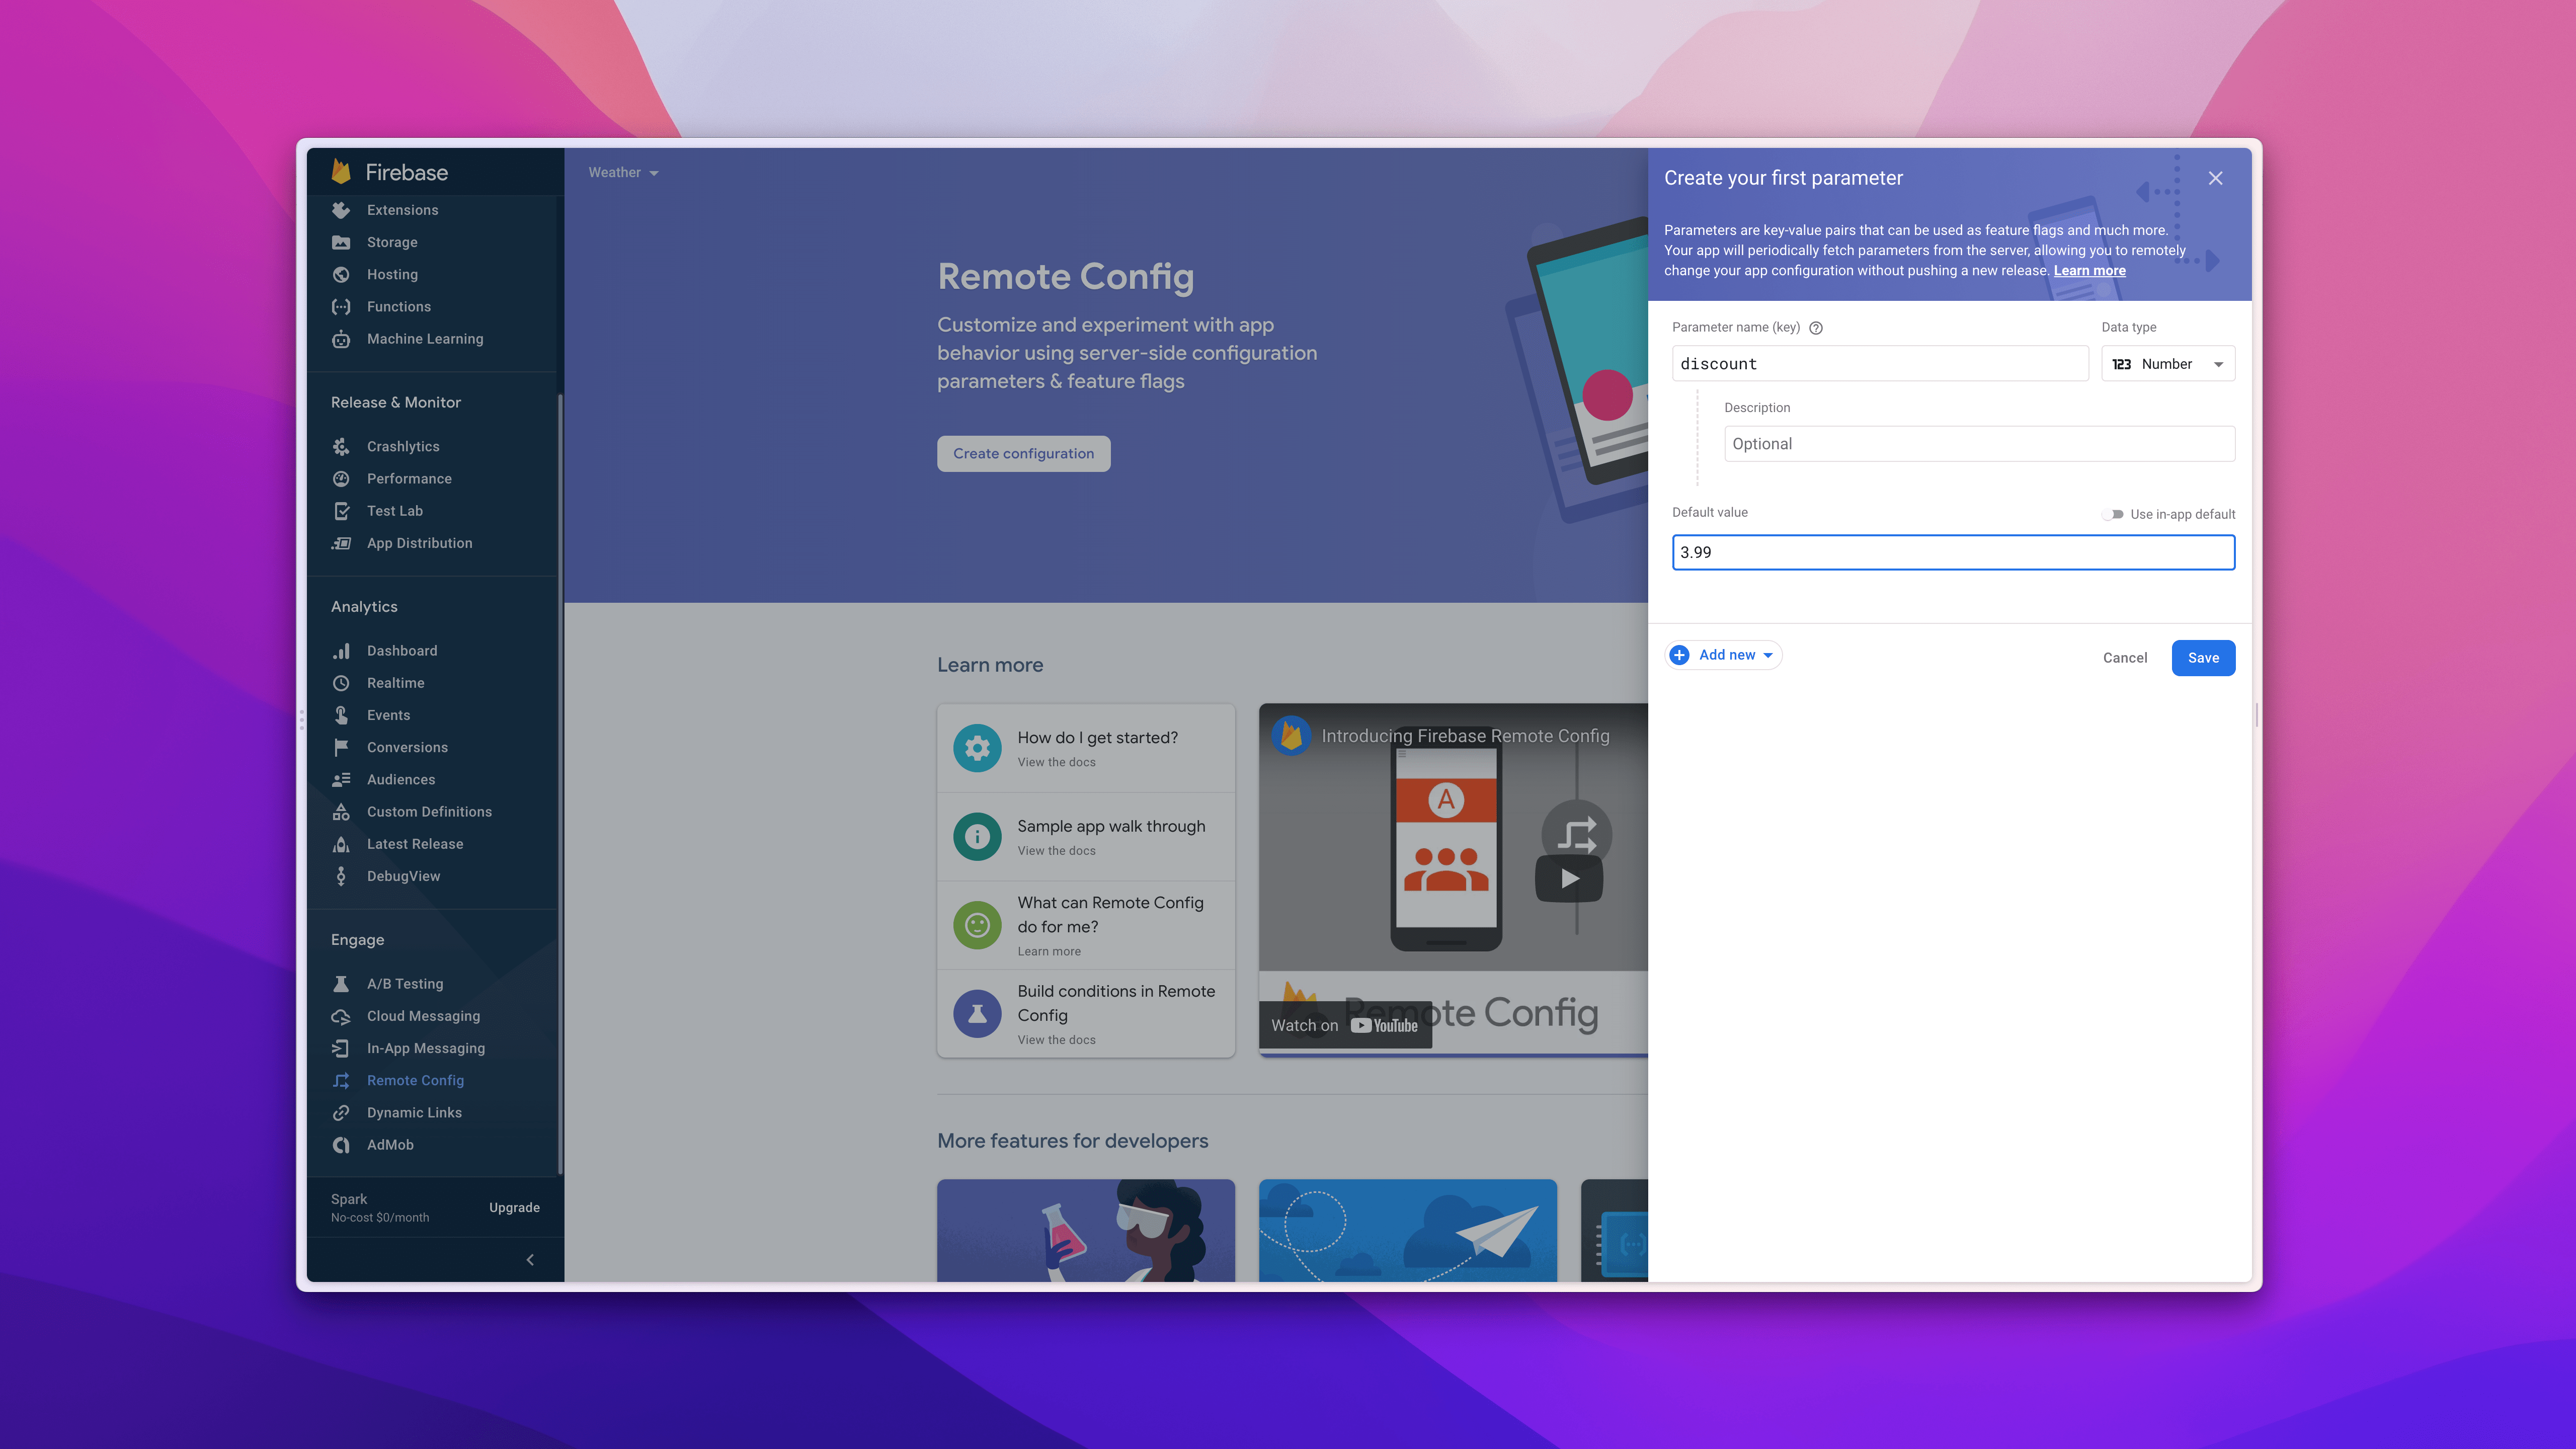This screenshot has height=1449, width=2576.
Task: Click the Save button
Action: pyautogui.click(x=2202, y=658)
